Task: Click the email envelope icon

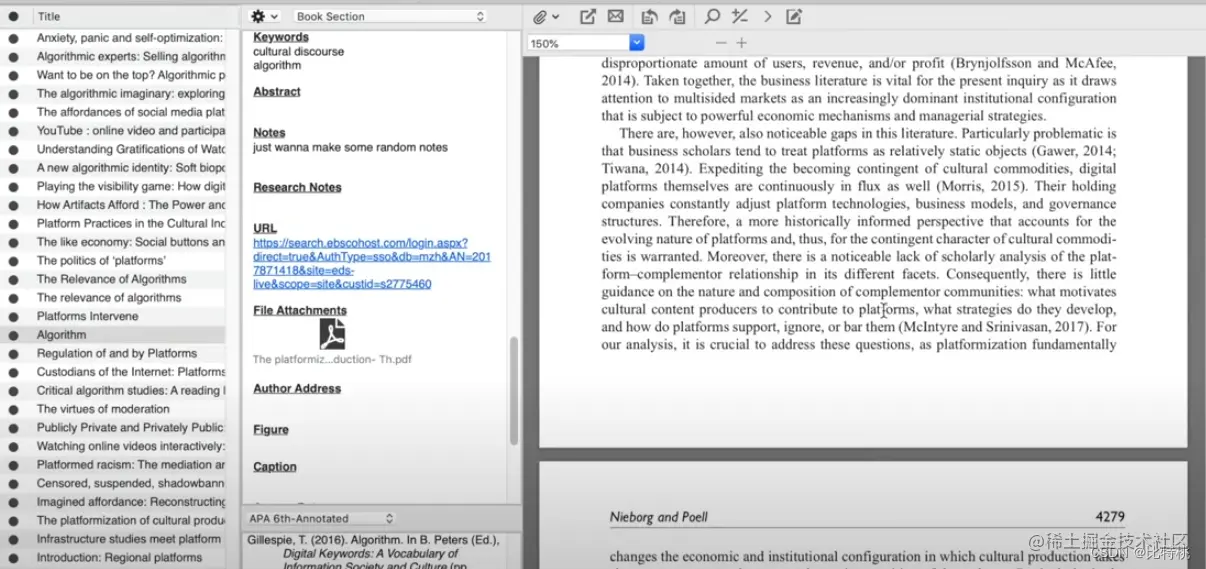Action: (x=615, y=16)
